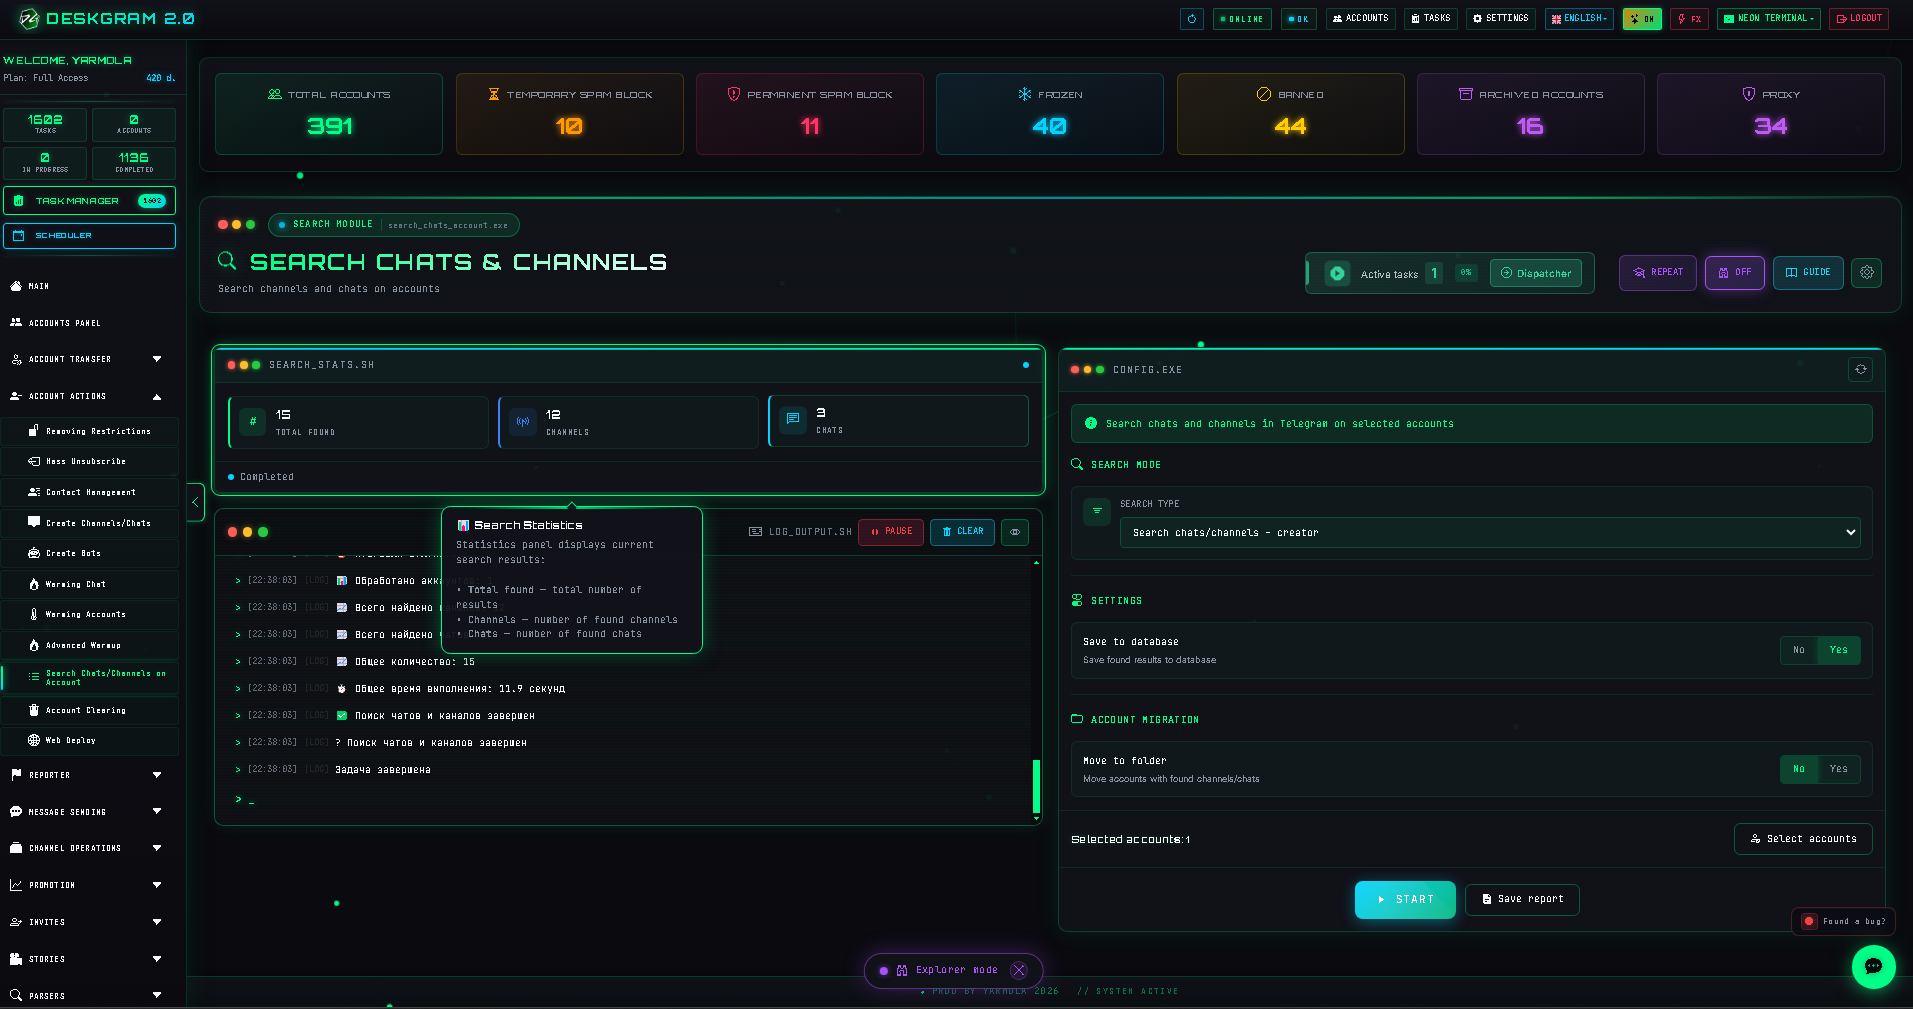Screen dimensions: 1913x1009
Task: Click the PAUSE log button
Action: pos(891,532)
